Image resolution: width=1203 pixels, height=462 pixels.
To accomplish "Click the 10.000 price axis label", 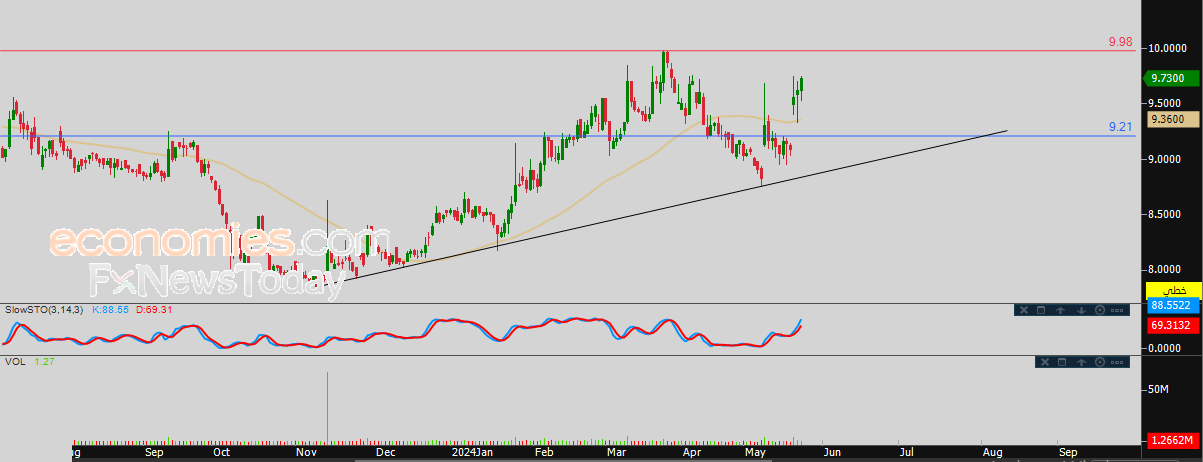I will tap(1168, 48).
